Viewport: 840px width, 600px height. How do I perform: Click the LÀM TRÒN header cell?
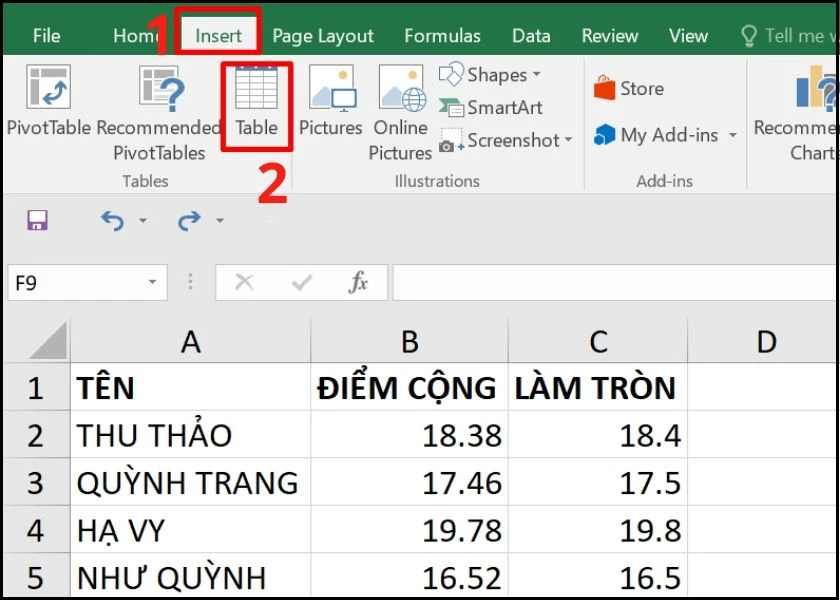[x=598, y=387]
